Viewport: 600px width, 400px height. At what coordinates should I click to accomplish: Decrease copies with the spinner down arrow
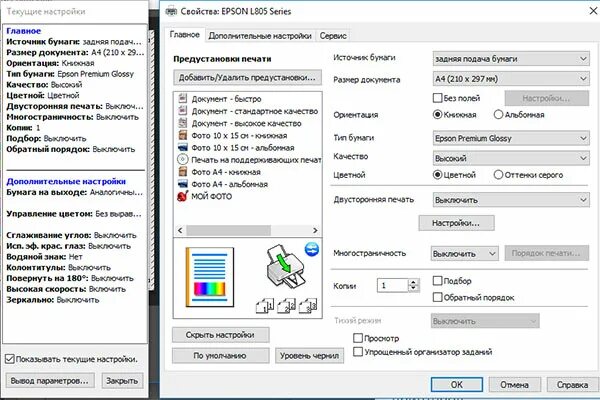(x=414, y=289)
